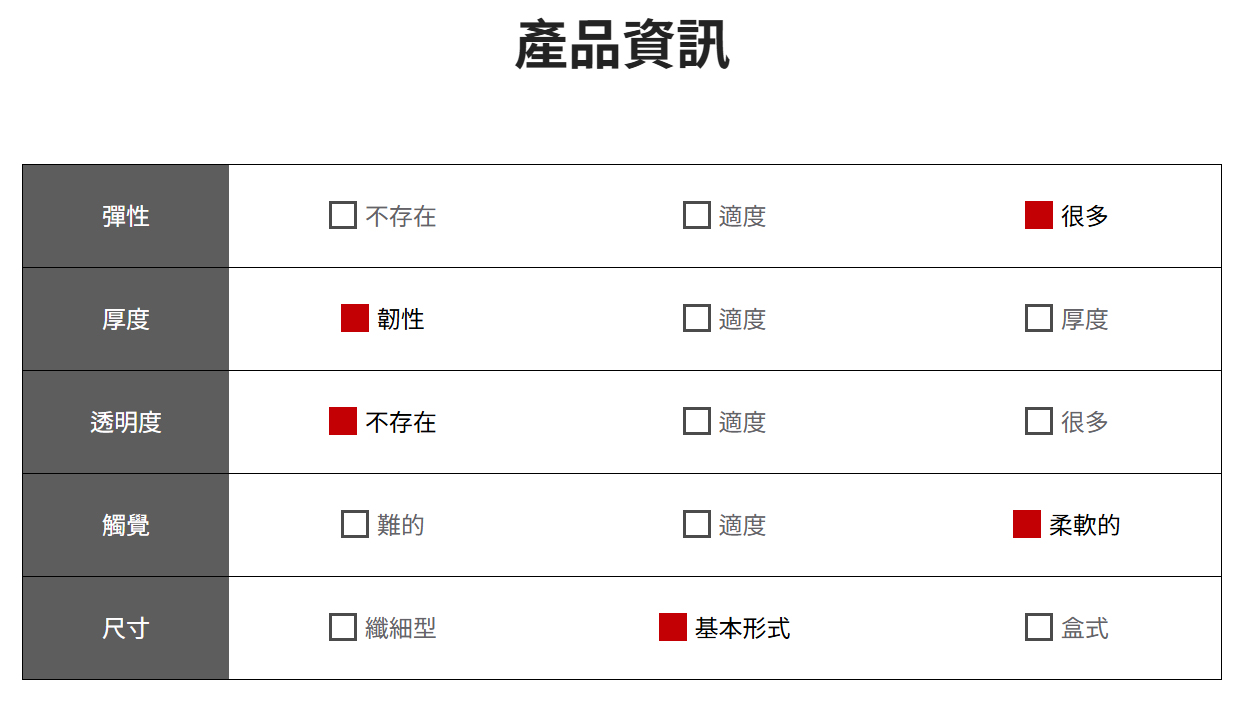This screenshot has height=701, width=1240.
Task: Tick the unchecked 厚度 option checkbox
Action: click(1039, 318)
